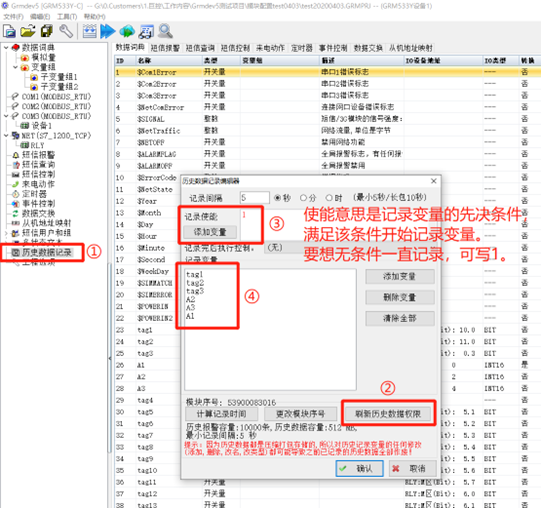Screen dimensions: 541x508
Task: Select tag1 in the record variable list
Action: [195, 274]
